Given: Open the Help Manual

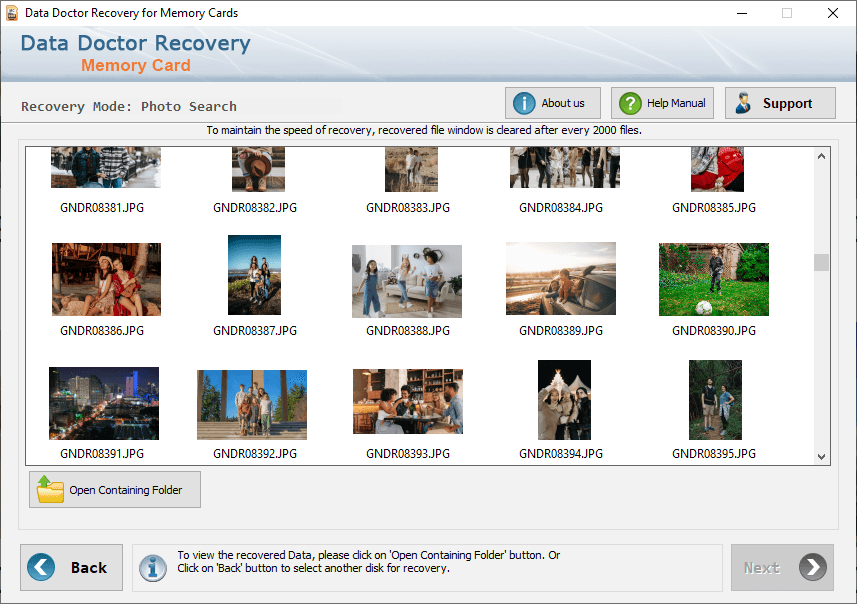Looking at the screenshot, I should coord(662,103).
